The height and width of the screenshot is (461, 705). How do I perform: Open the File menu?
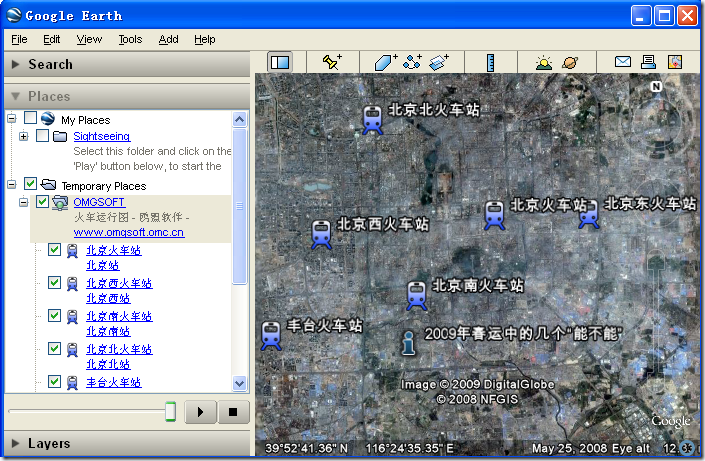[19, 40]
